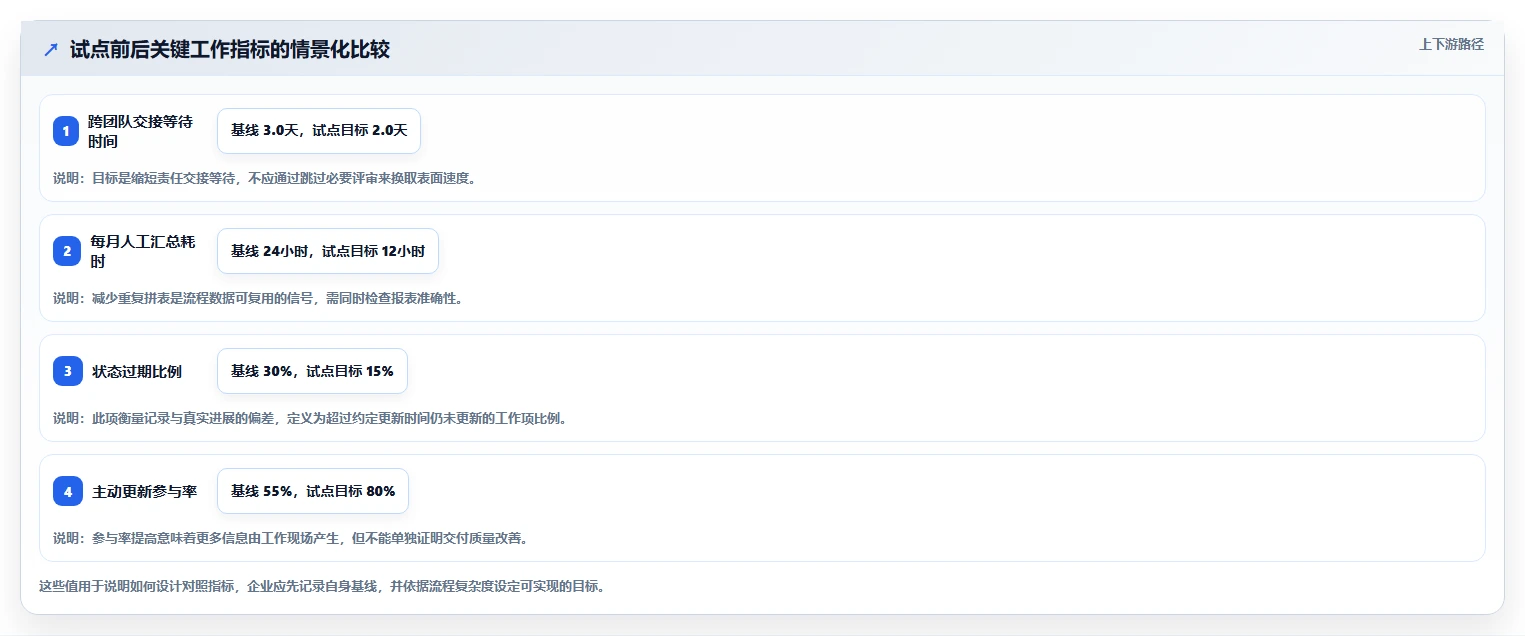Click number badge 3 for 状态过期比例
Image resolution: width=1525 pixels, height=636 pixels.
66,371
